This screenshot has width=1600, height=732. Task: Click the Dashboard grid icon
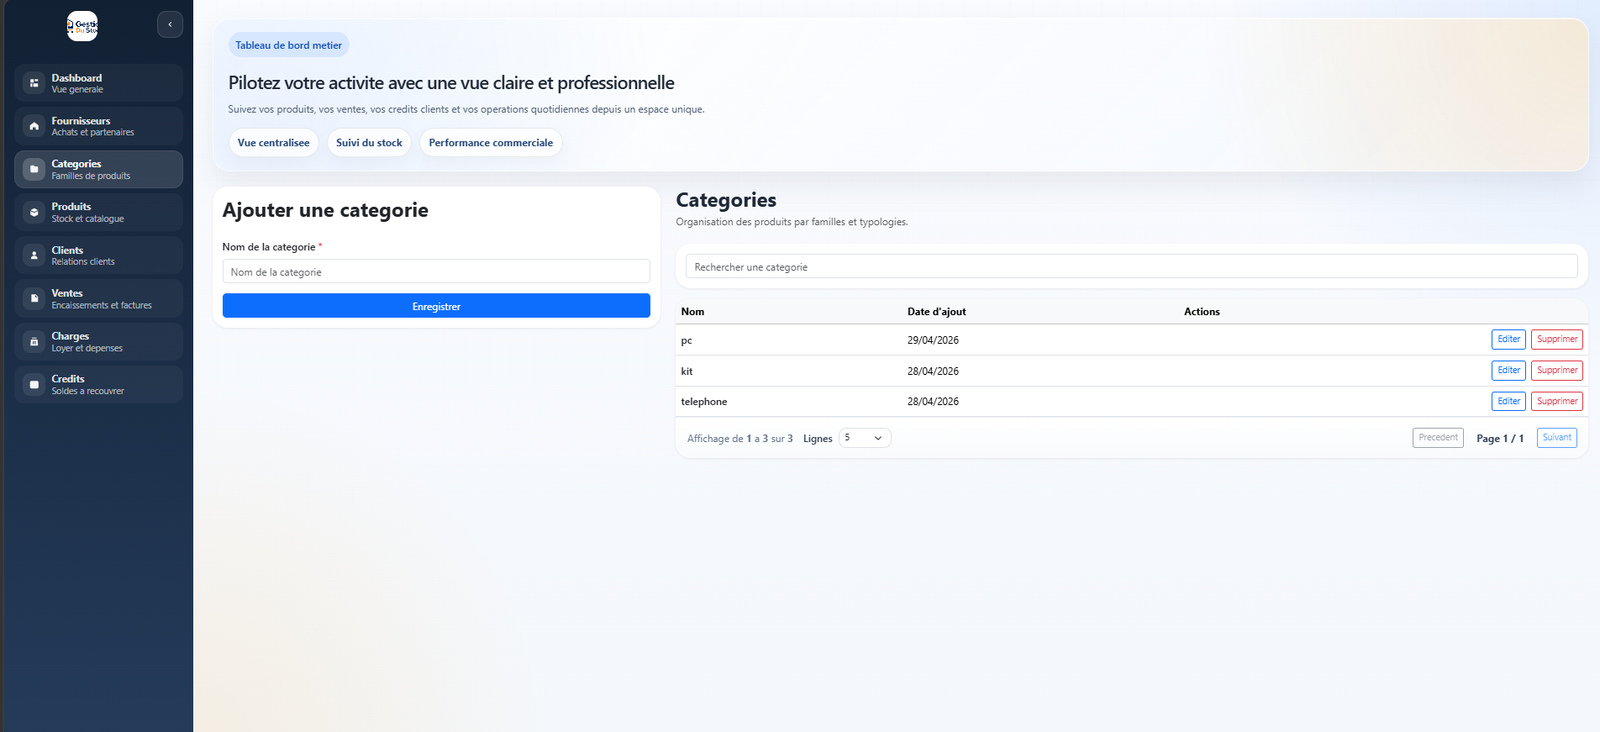click(x=34, y=83)
